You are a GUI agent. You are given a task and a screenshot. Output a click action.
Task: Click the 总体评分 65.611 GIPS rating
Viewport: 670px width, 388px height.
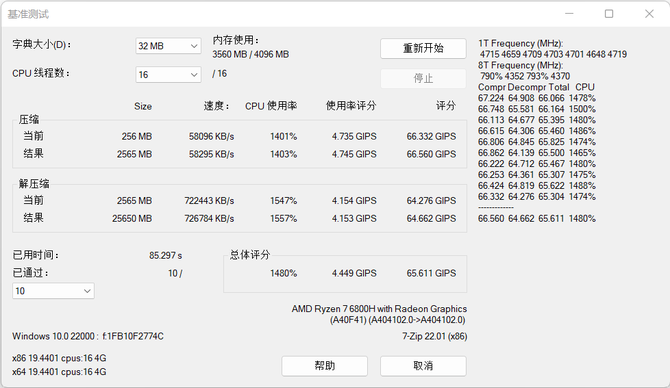431,273
